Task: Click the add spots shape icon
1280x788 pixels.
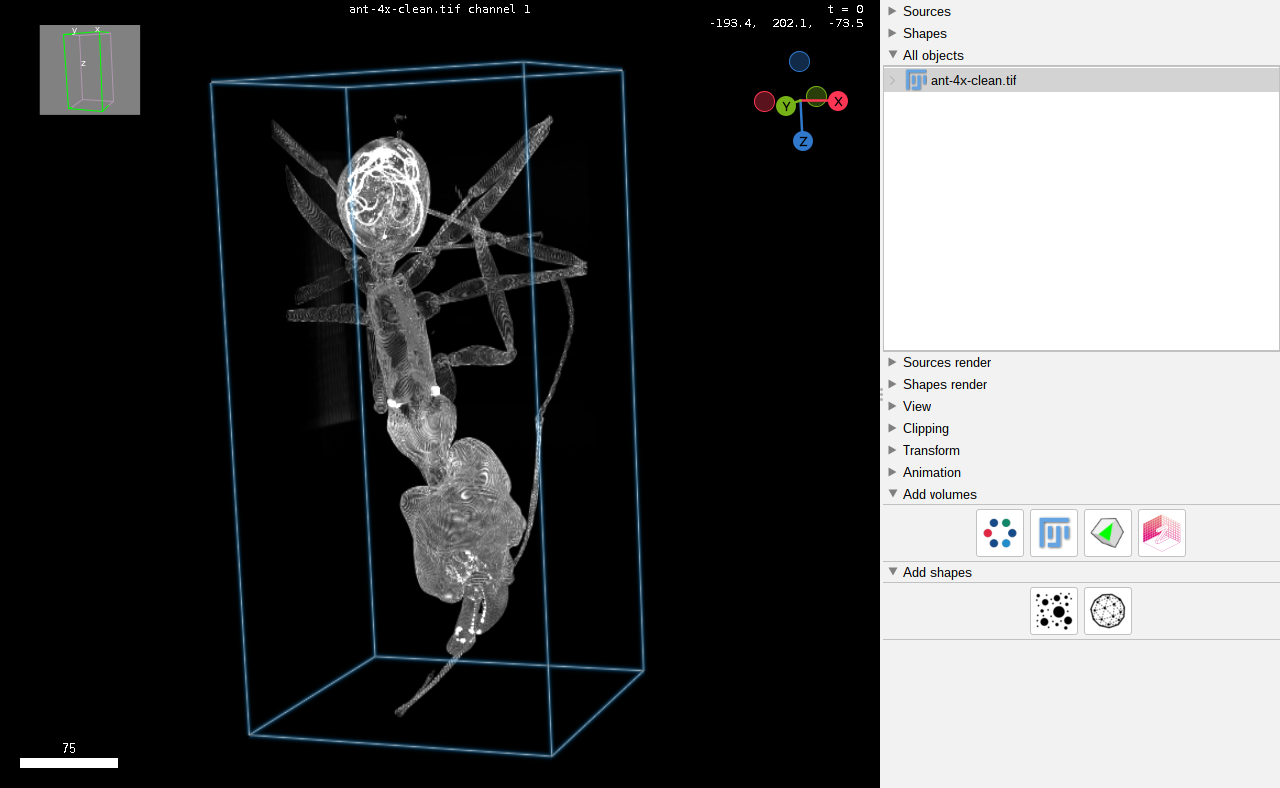Action: [1054, 611]
